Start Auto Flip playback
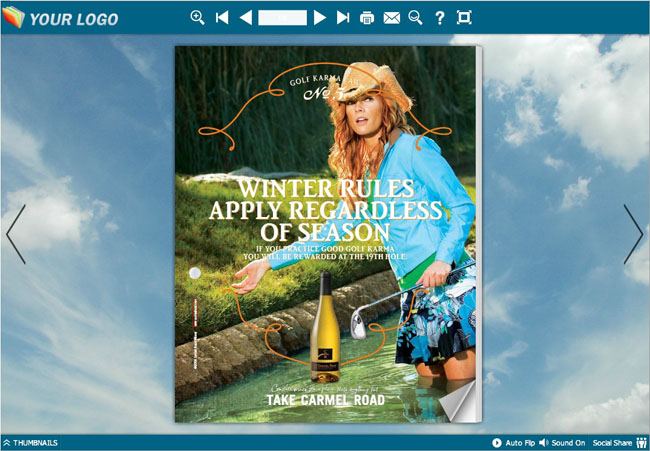The image size is (650, 451). click(x=514, y=443)
